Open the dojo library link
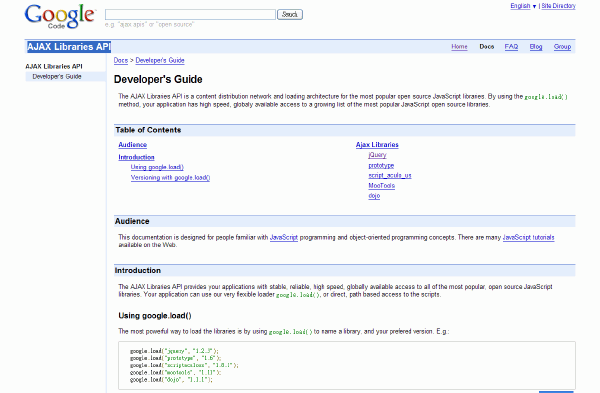This screenshot has width=600, height=393. (x=374, y=196)
